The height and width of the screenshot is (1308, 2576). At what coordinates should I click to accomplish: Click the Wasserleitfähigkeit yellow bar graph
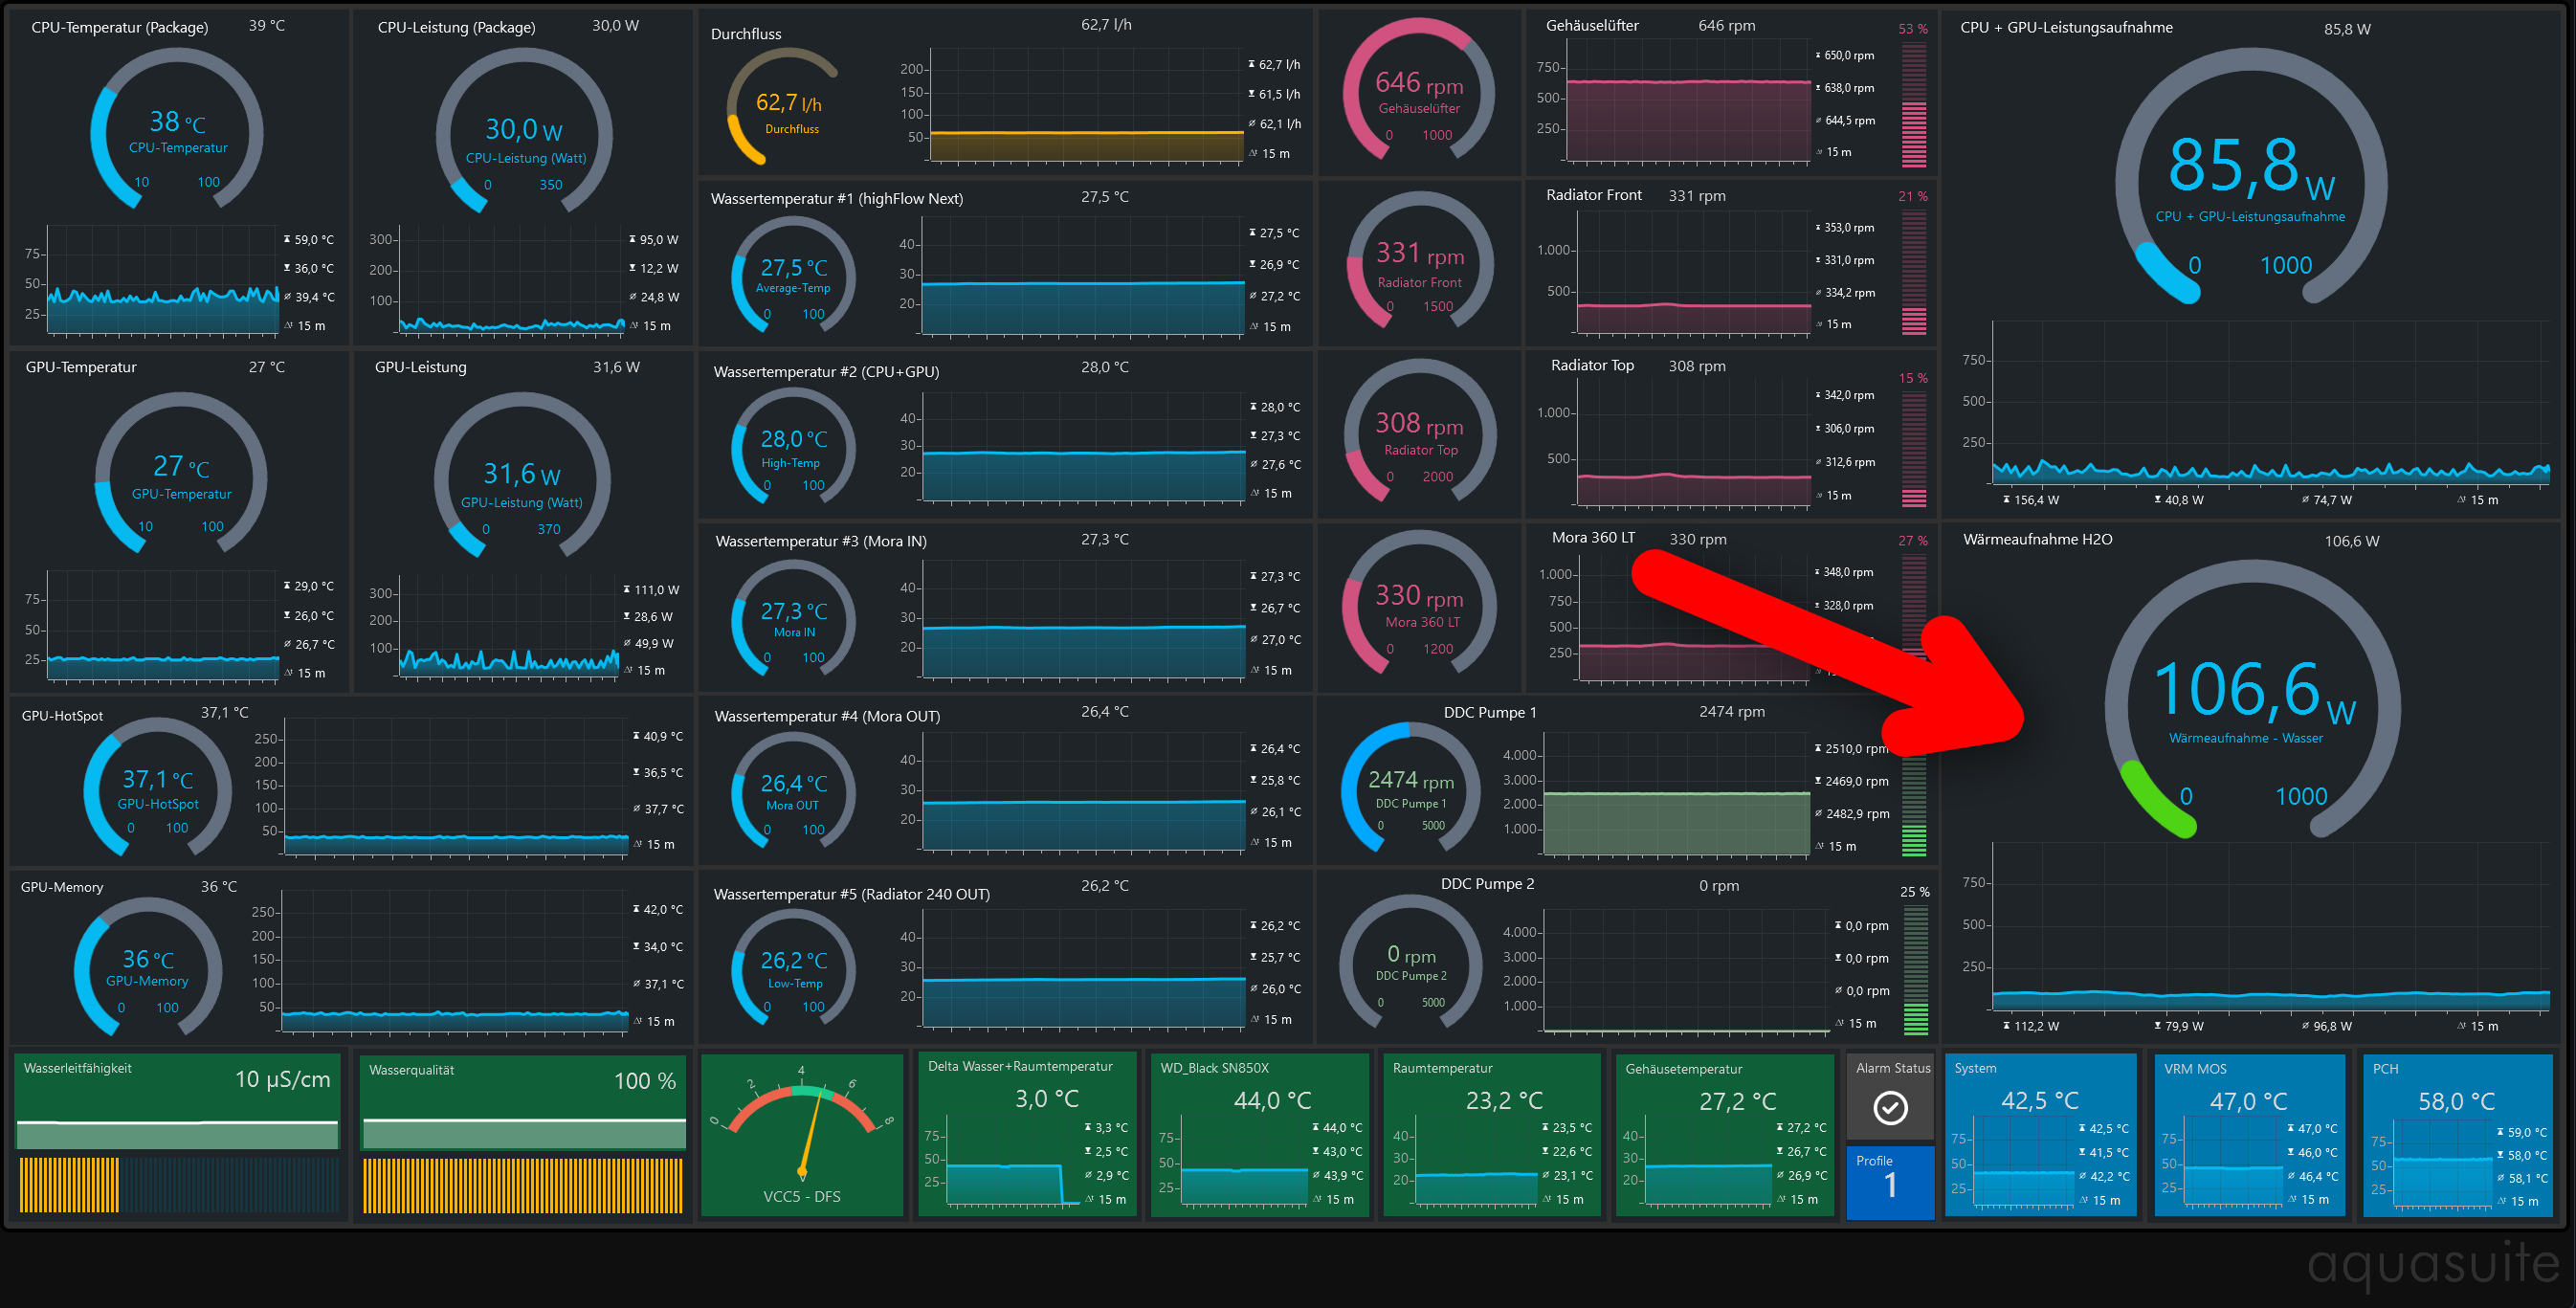[x=69, y=1185]
